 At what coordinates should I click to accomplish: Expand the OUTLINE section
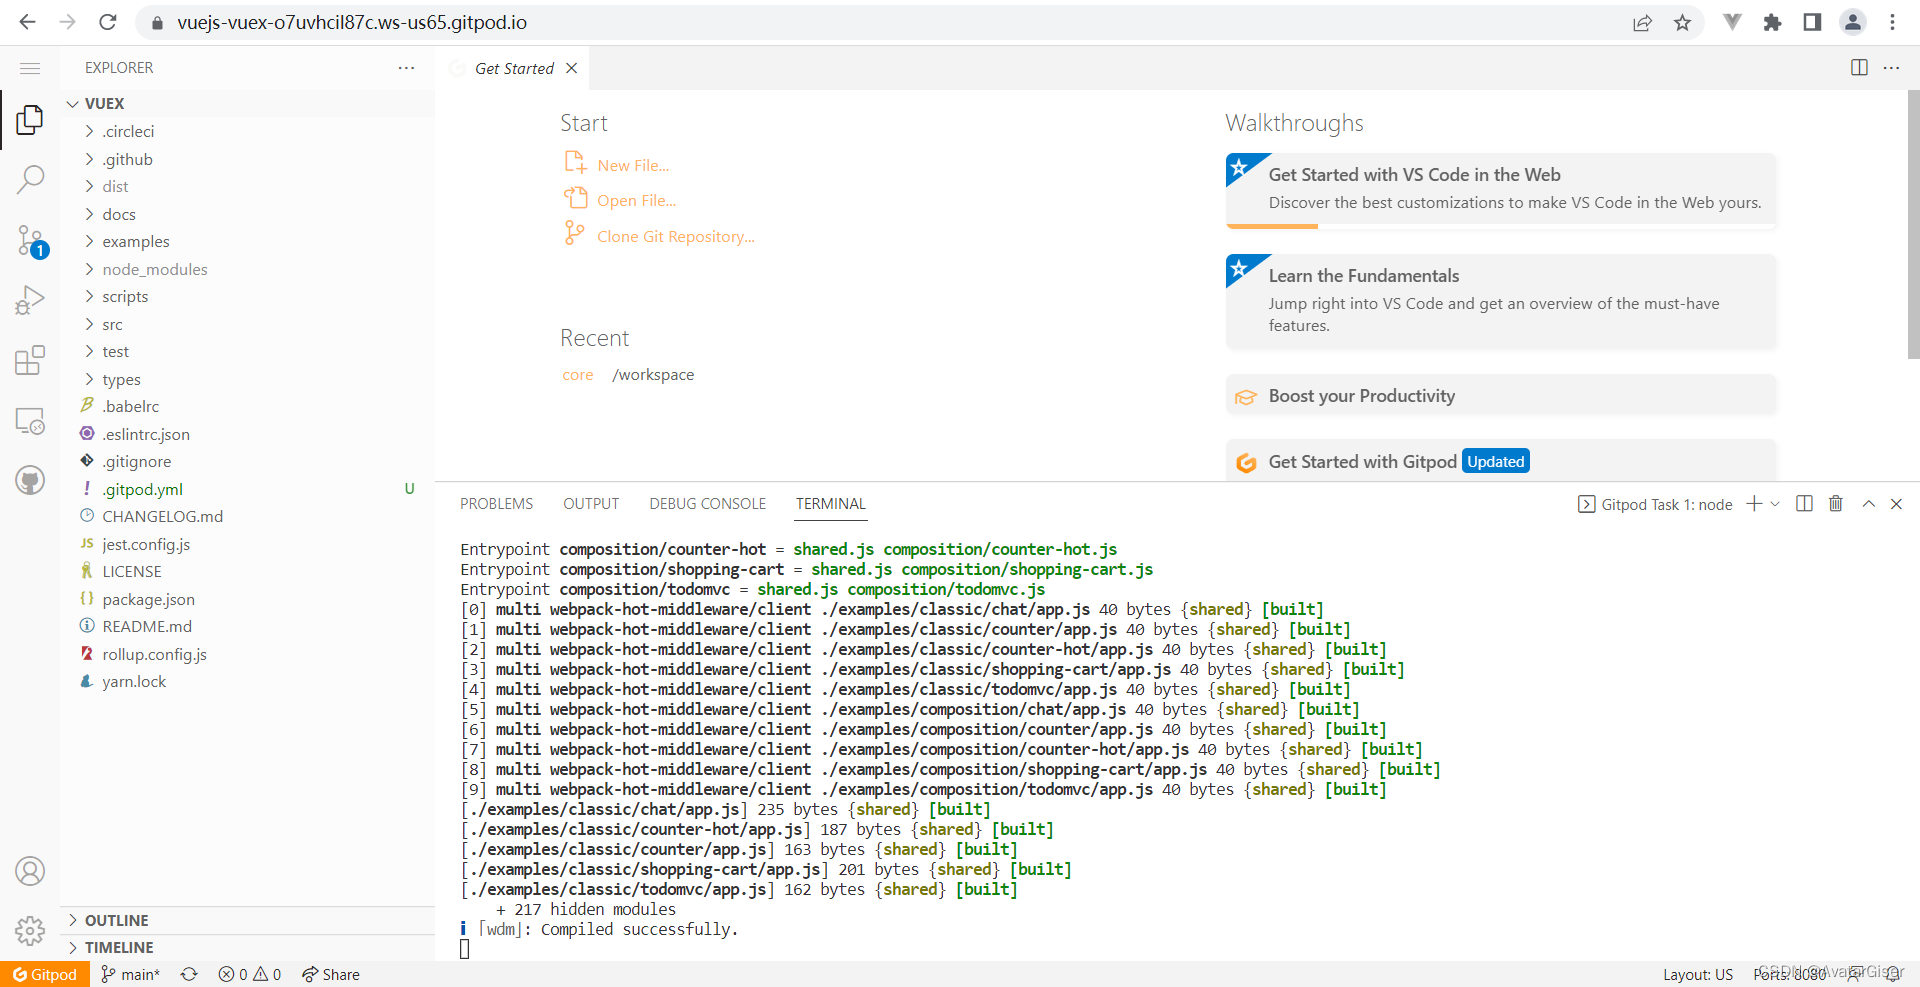click(247, 920)
